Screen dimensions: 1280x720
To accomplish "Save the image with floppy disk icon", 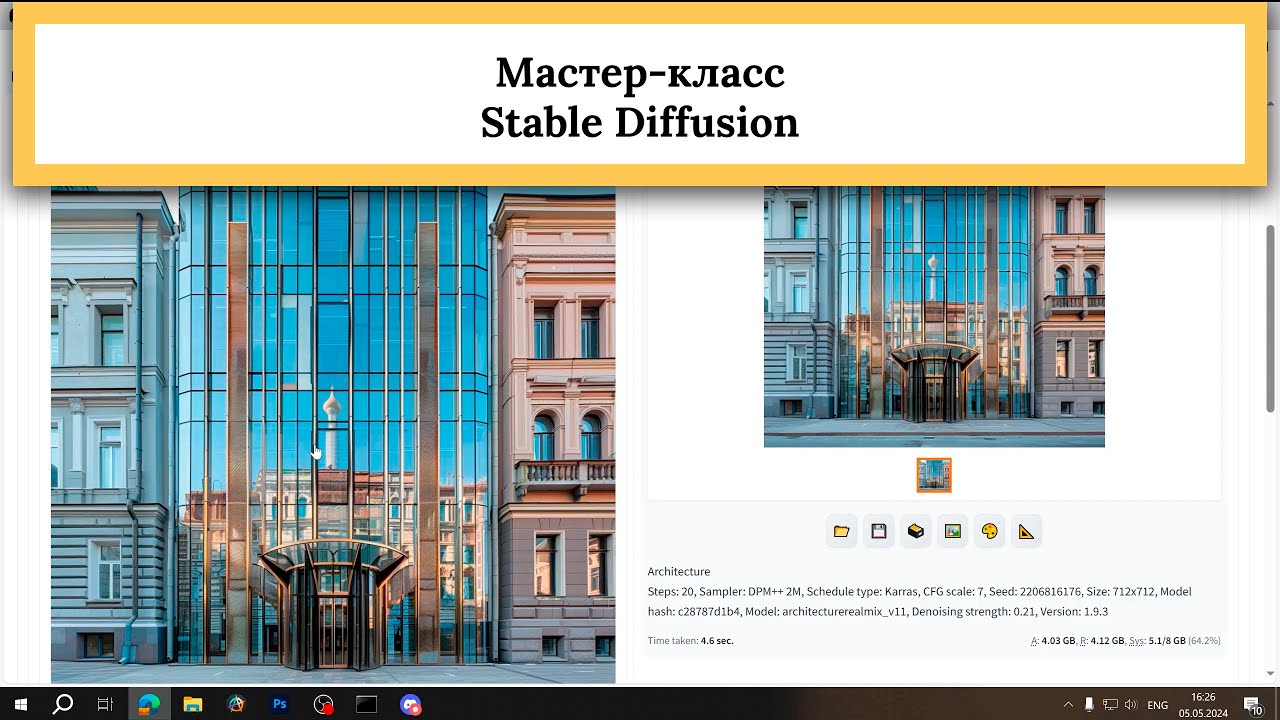I will [878, 531].
